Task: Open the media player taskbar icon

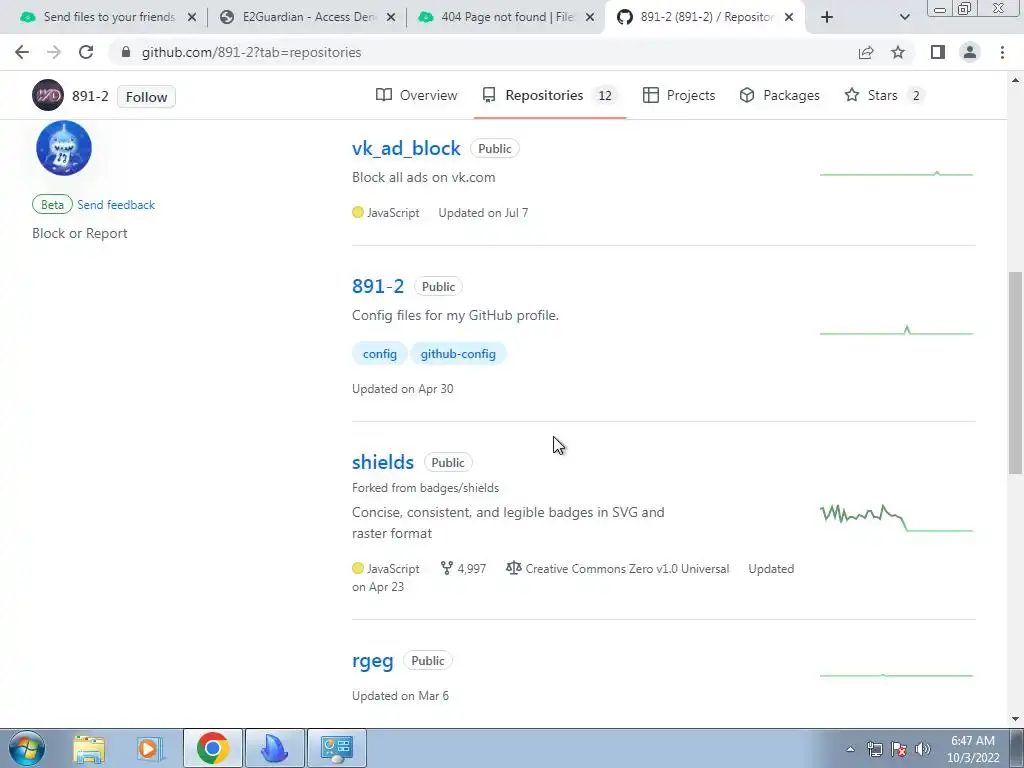Action: (150, 748)
